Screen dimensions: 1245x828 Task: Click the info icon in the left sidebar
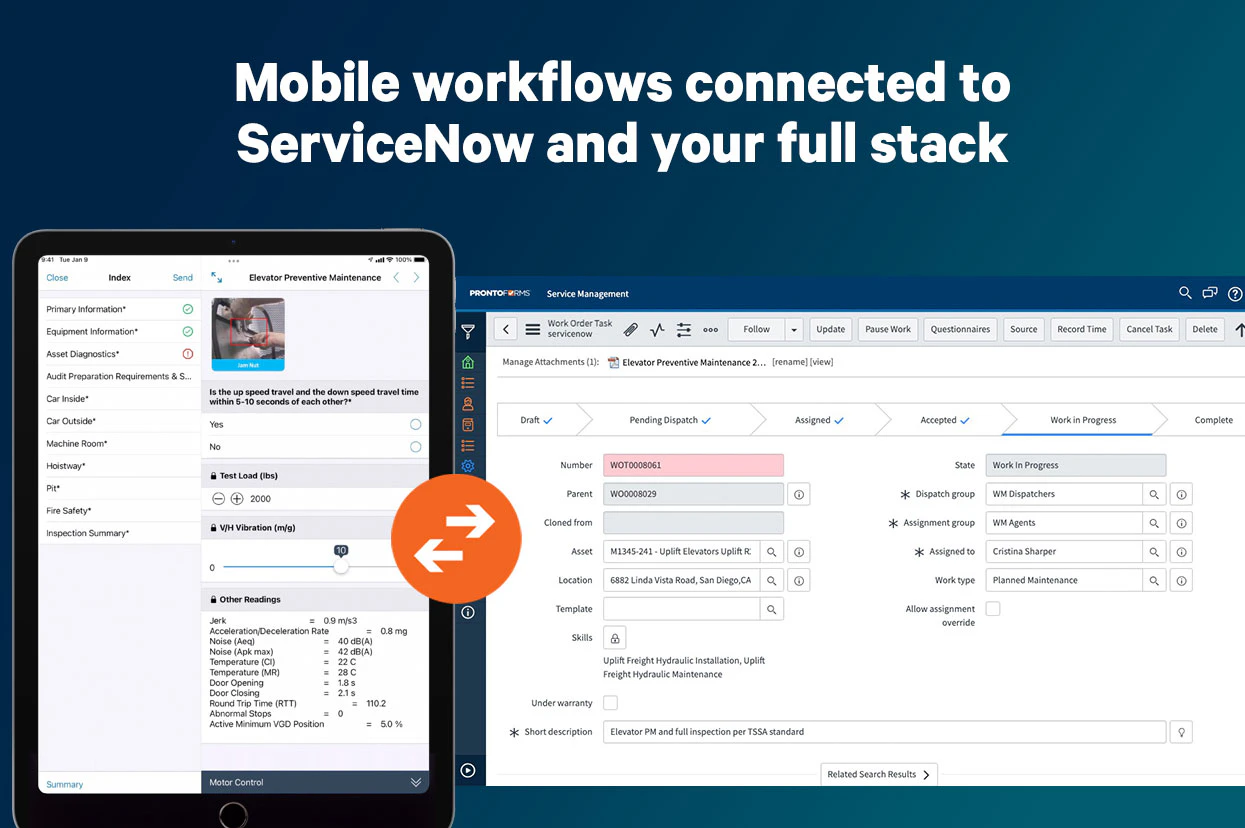pyautogui.click(x=468, y=612)
